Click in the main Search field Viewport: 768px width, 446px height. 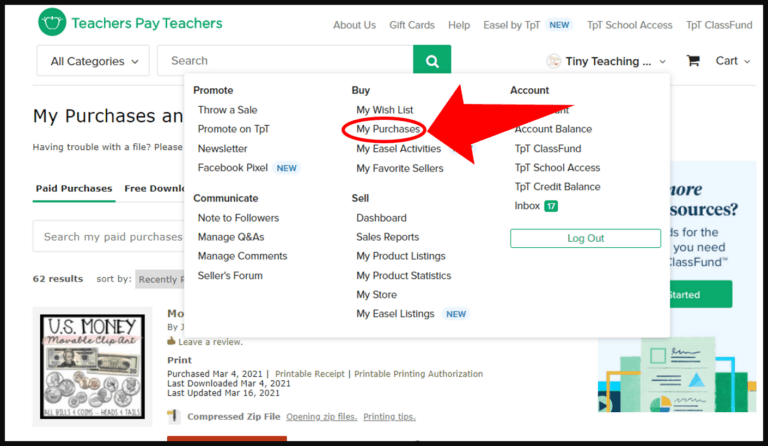(x=285, y=61)
